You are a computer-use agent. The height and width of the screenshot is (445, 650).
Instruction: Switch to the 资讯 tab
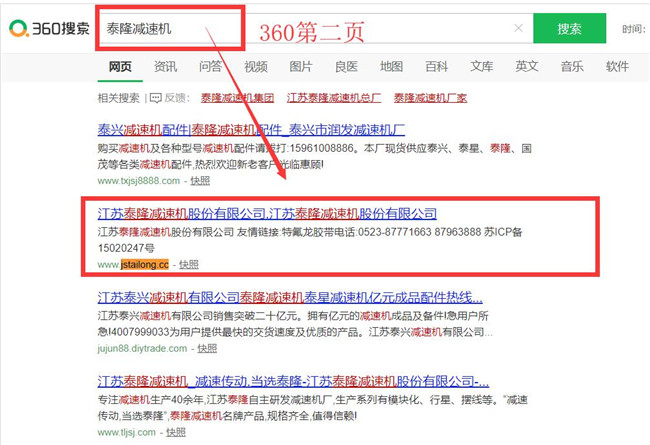pos(165,67)
